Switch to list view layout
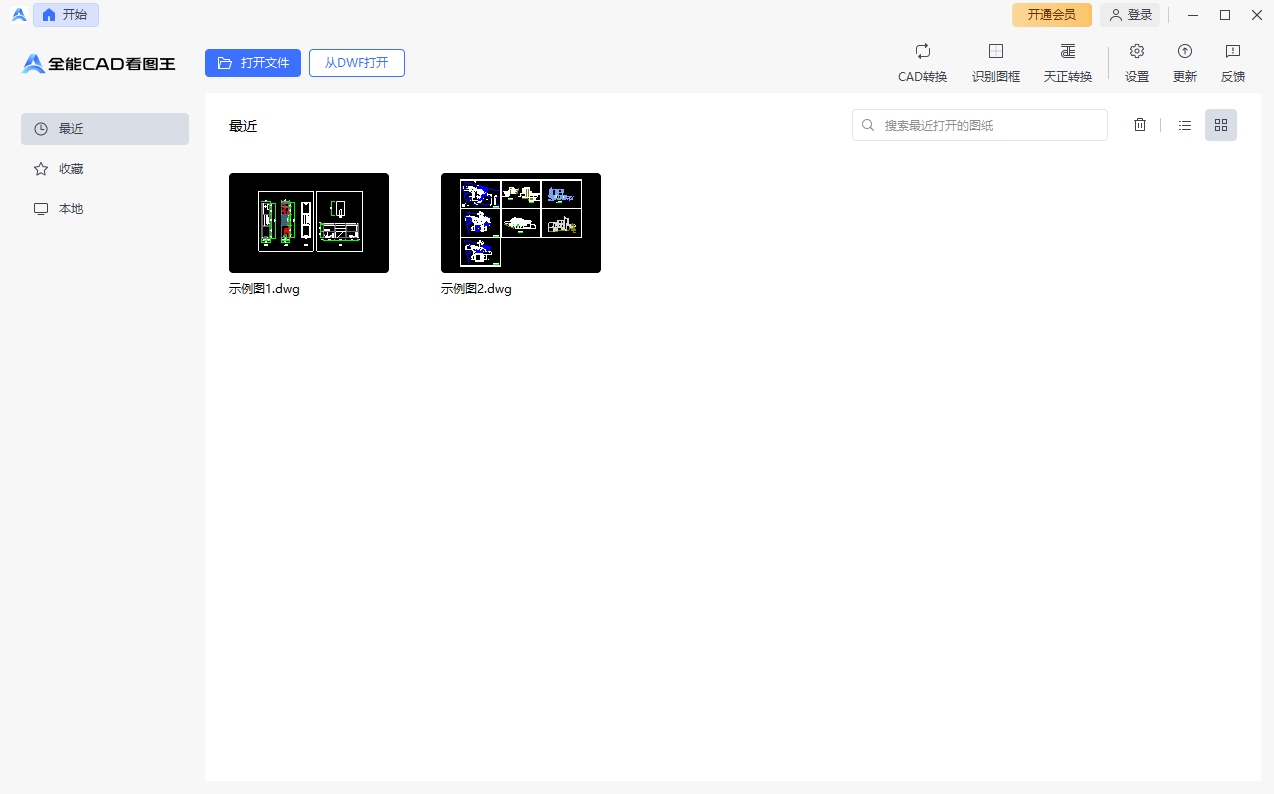 [1184, 125]
